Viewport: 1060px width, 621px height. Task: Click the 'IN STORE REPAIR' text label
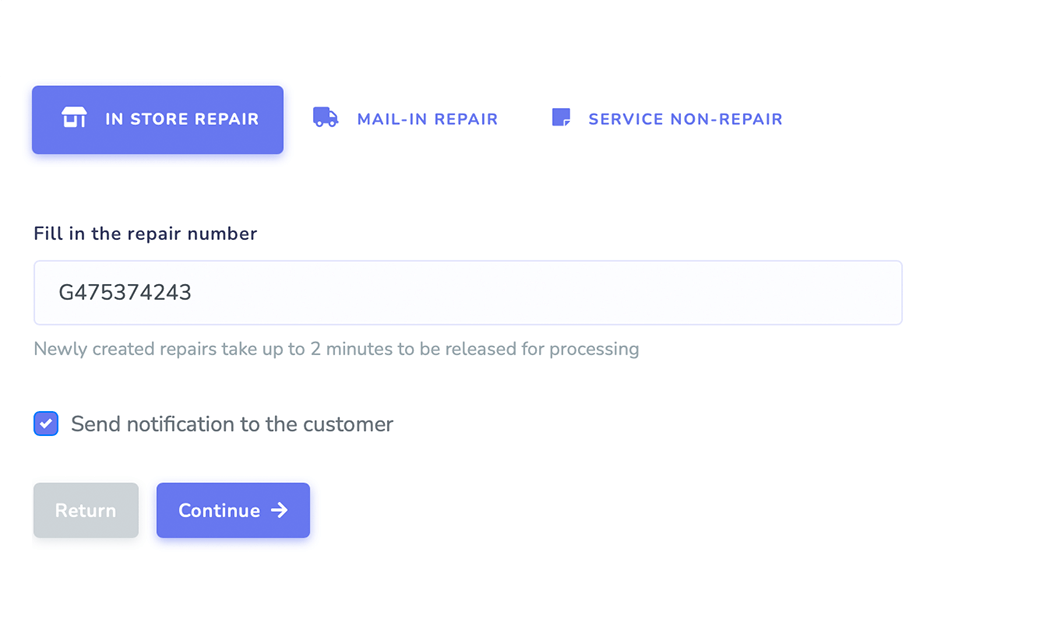(x=182, y=119)
